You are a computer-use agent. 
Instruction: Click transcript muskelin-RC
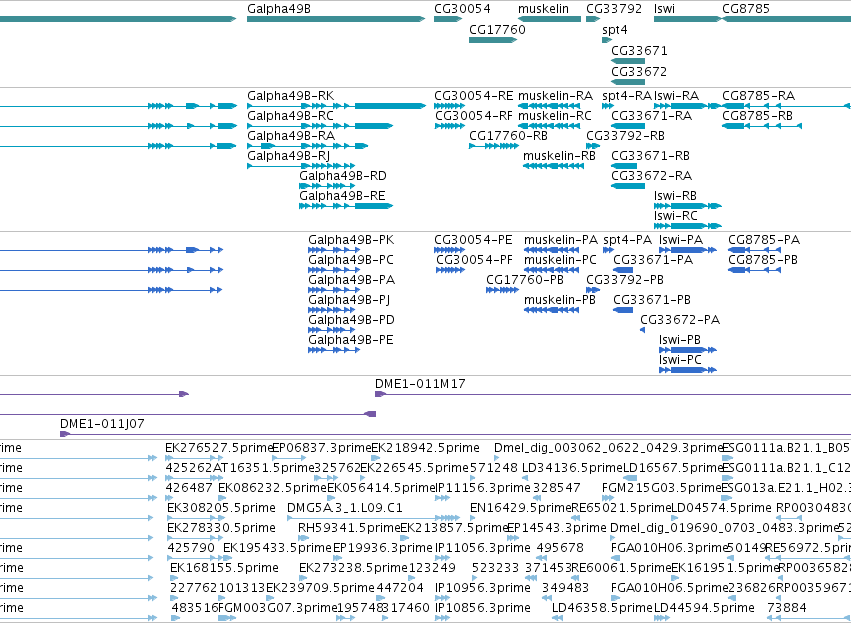[x=549, y=126]
